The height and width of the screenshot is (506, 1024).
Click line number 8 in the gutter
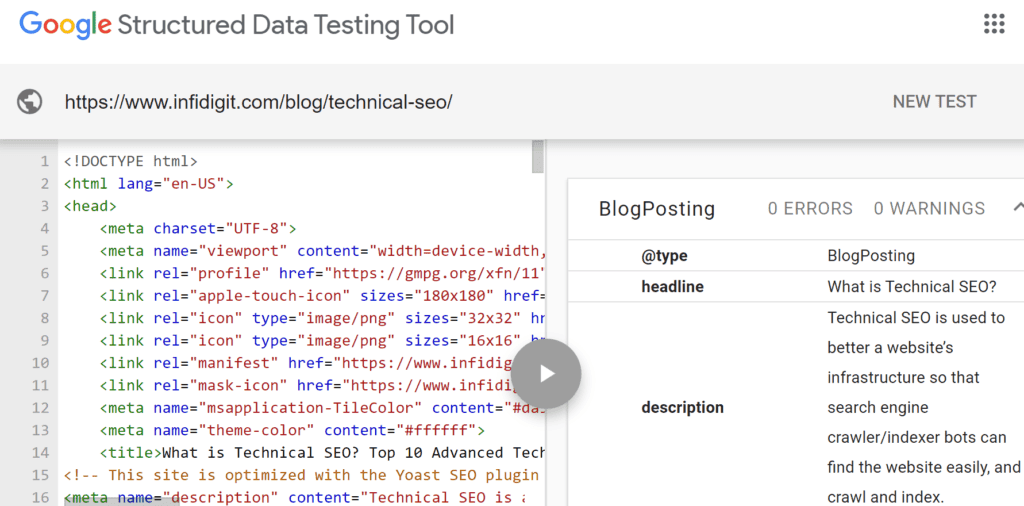(x=44, y=319)
